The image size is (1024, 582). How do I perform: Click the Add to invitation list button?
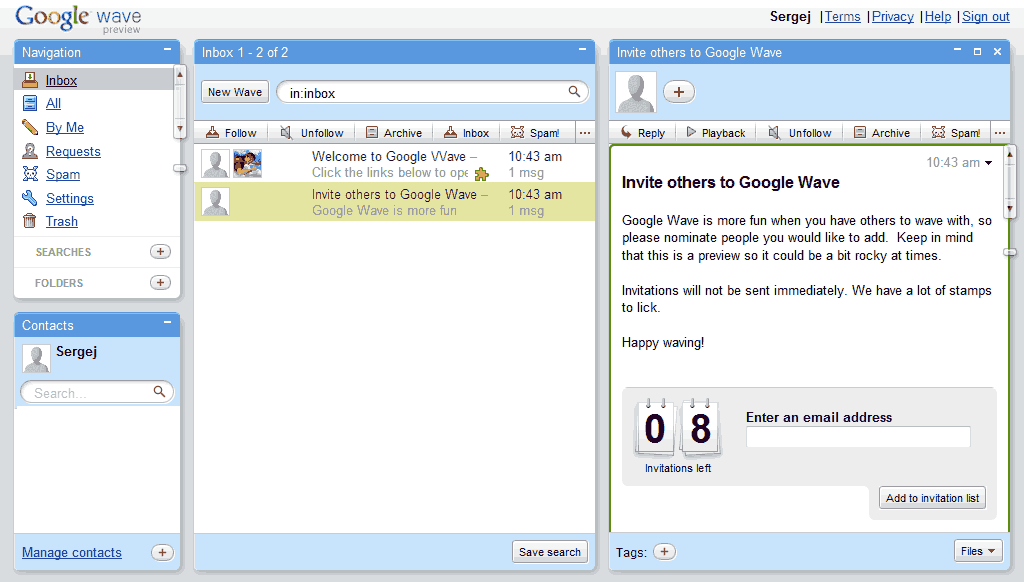pyautogui.click(x=932, y=498)
